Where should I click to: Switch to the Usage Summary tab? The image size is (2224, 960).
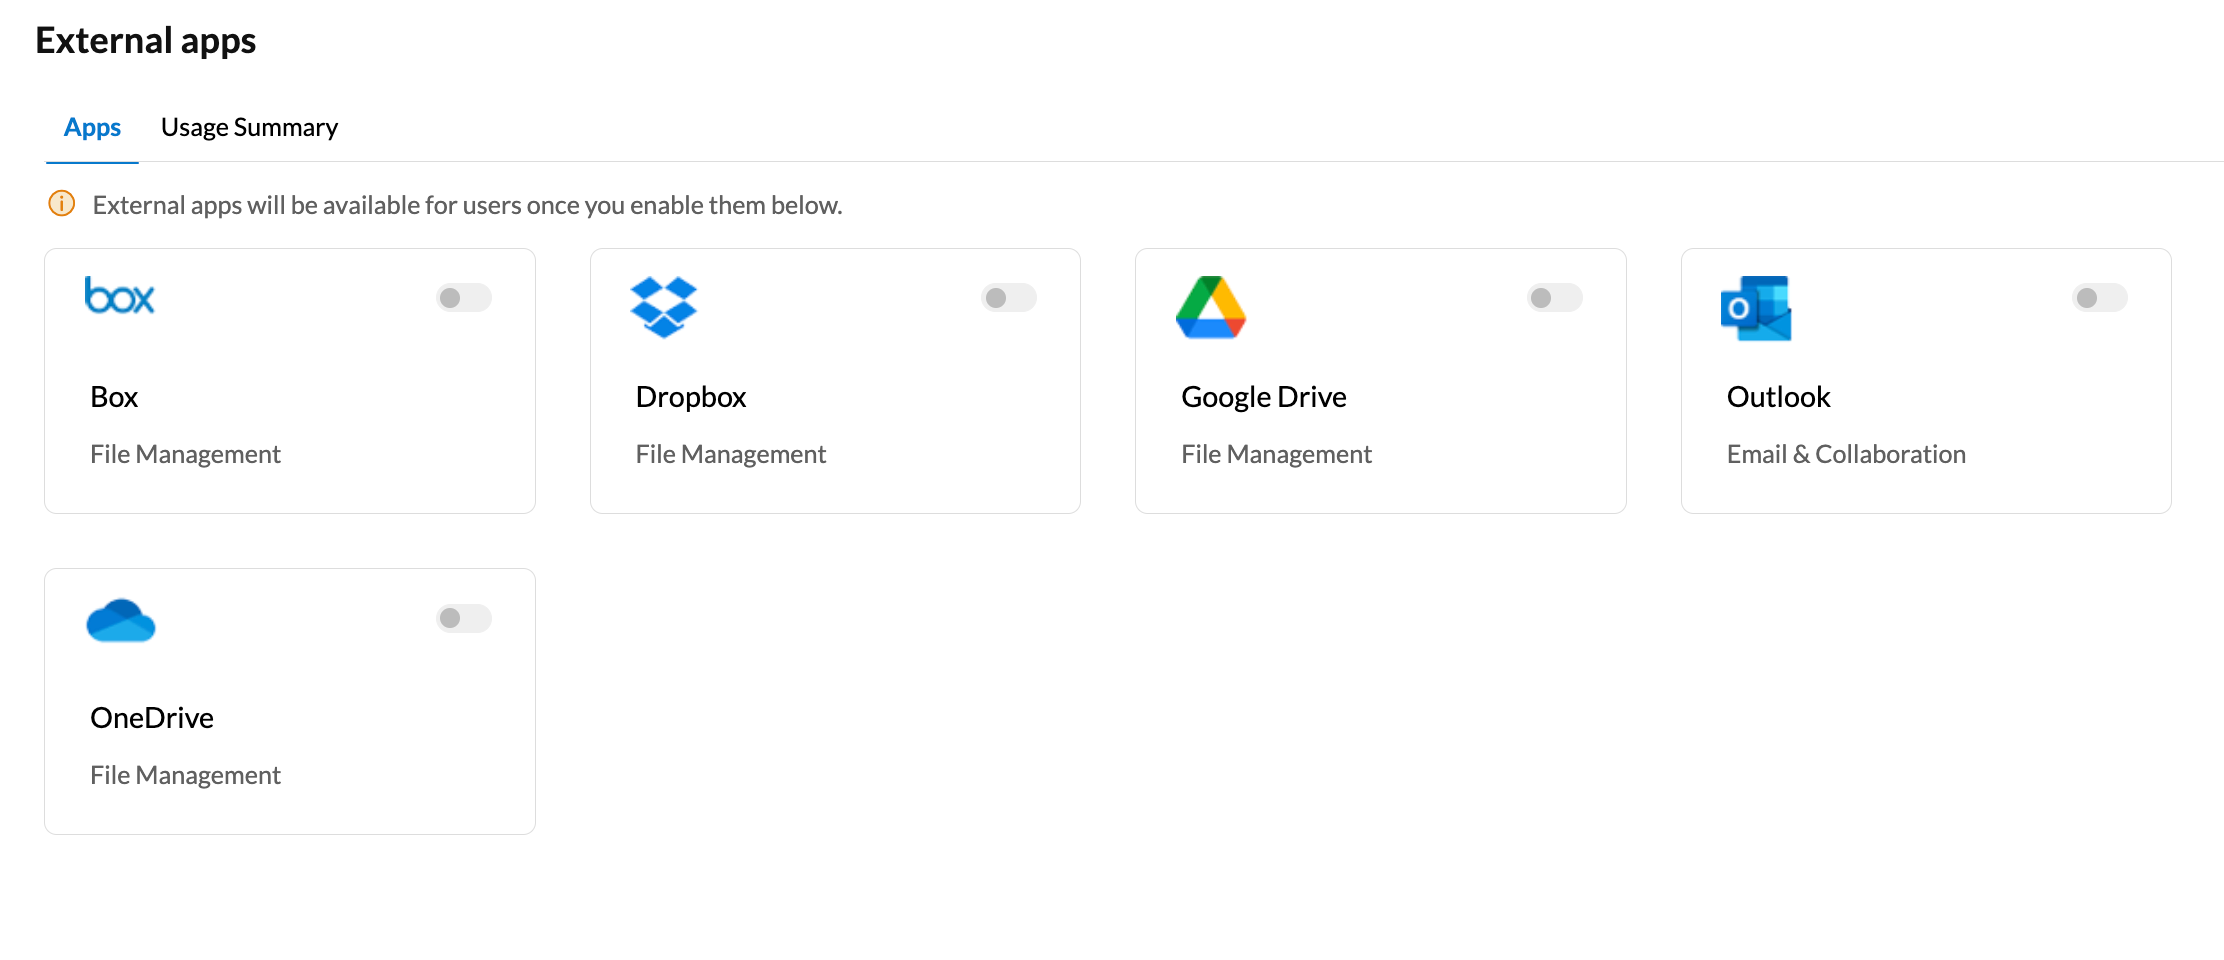coord(249,128)
